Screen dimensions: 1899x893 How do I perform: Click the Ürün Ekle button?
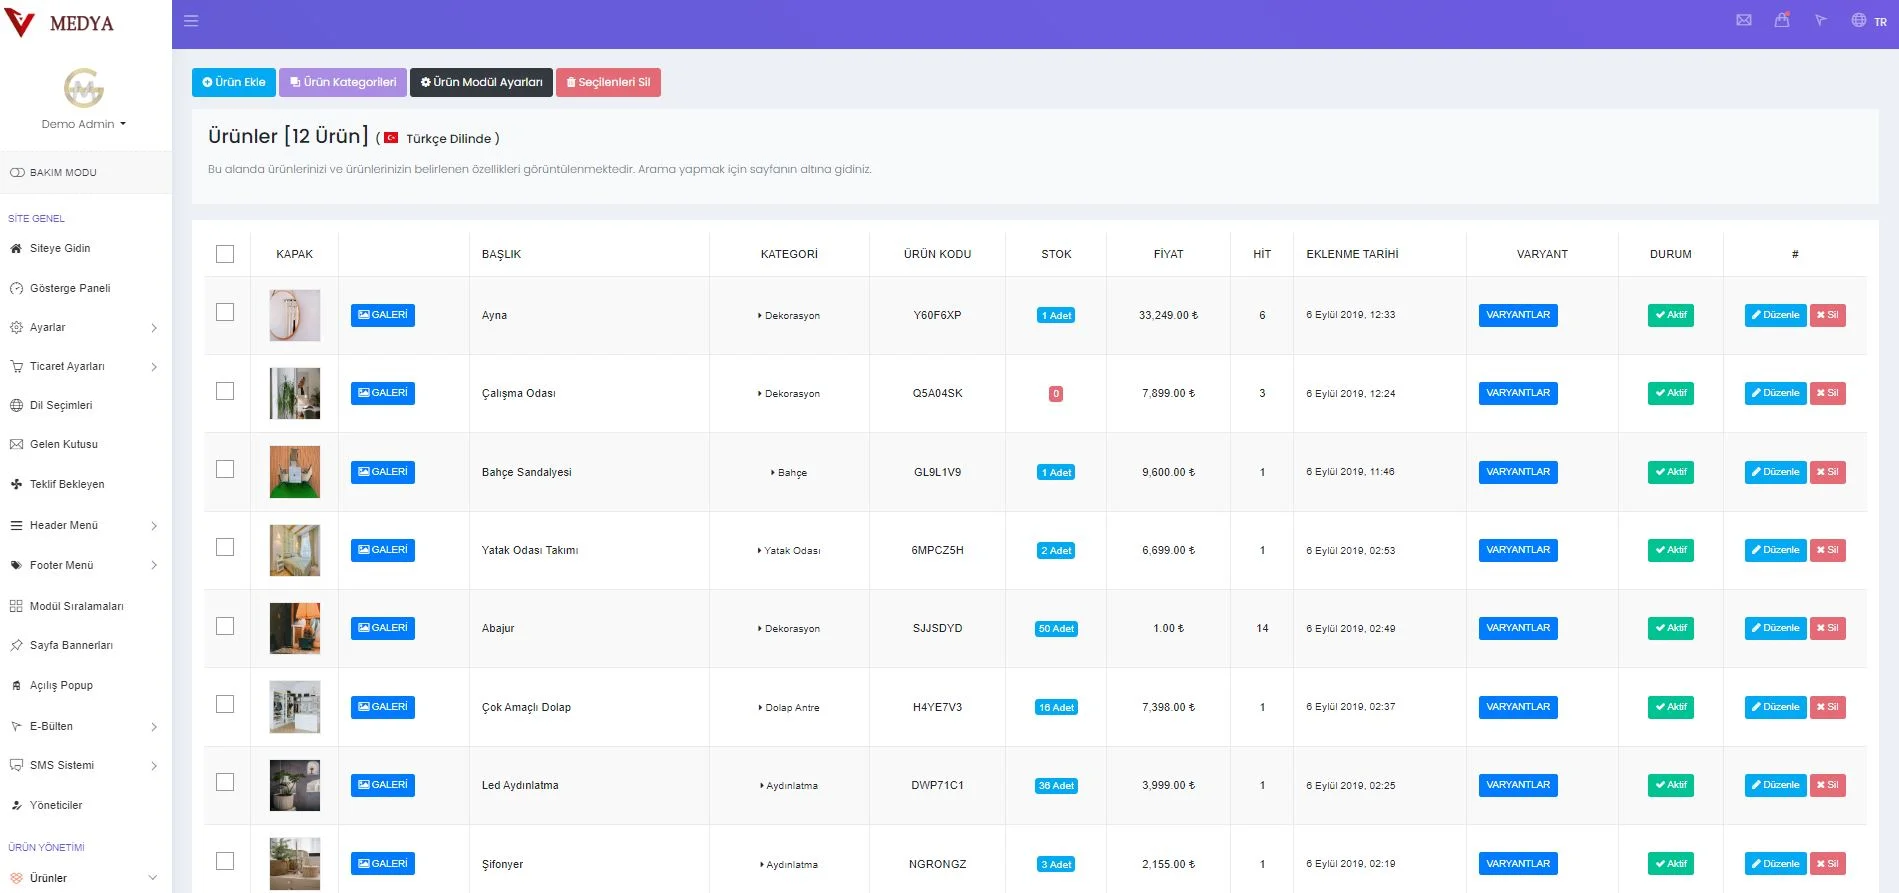click(x=233, y=82)
